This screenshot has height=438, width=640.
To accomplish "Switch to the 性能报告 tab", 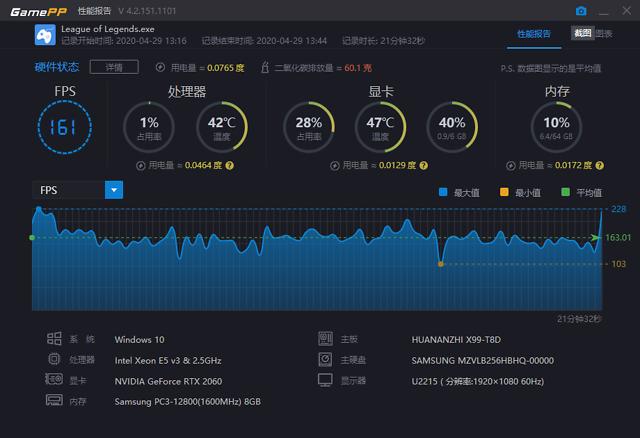I will click(x=534, y=34).
